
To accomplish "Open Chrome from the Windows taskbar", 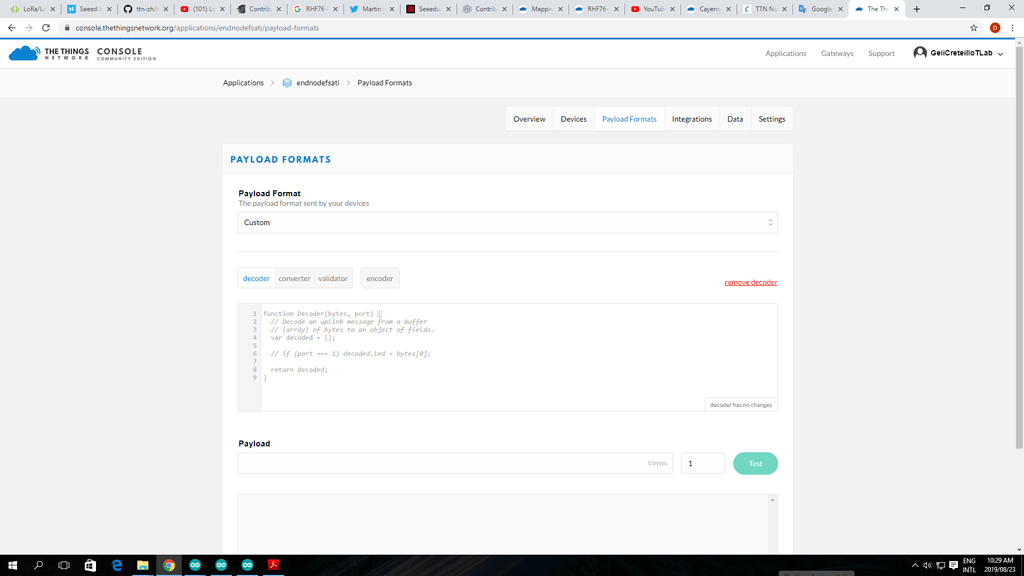I will click(x=169, y=565).
